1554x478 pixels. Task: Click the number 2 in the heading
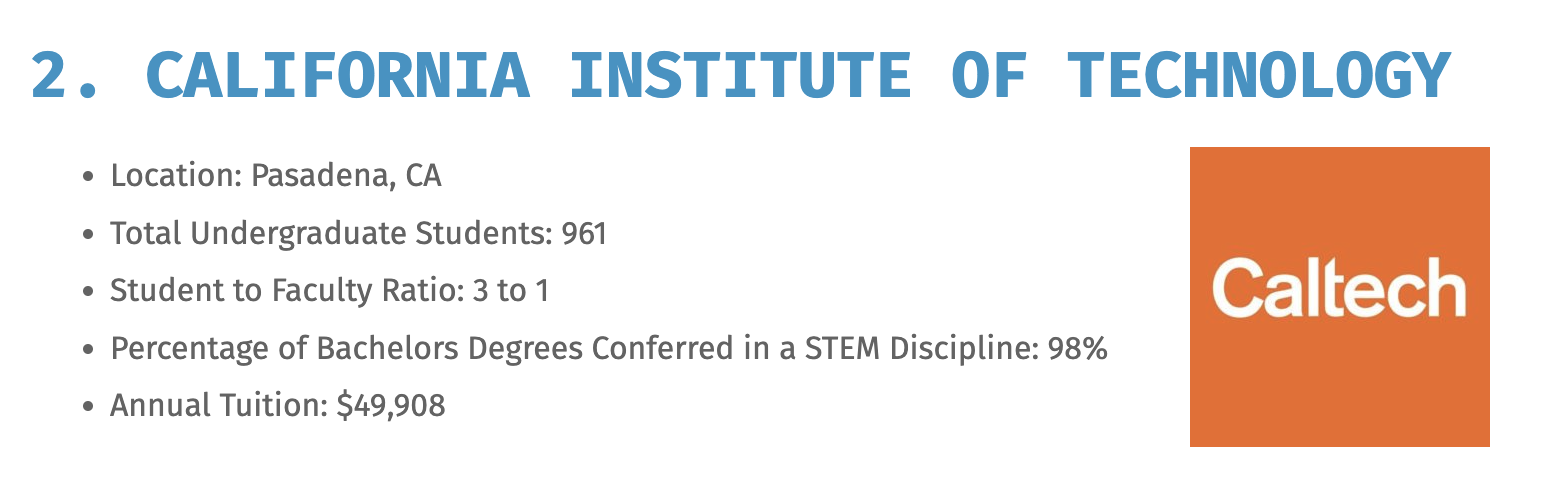pos(49,75)
